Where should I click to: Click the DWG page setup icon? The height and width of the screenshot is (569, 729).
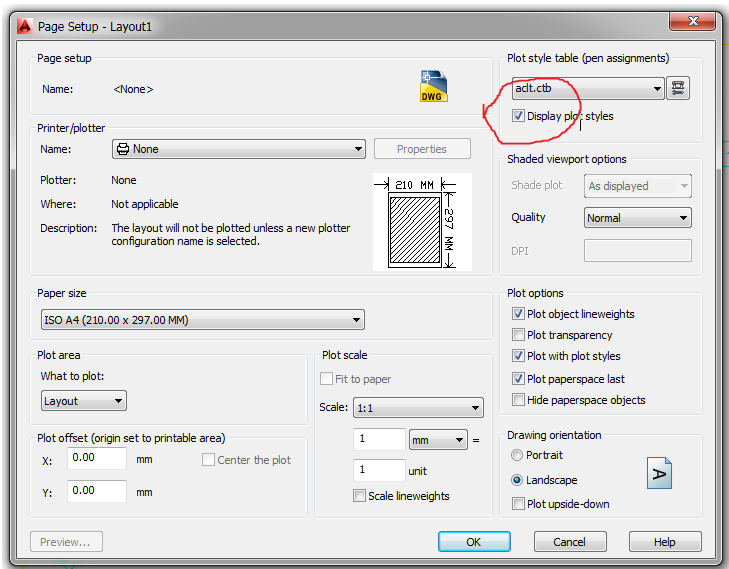433,86
